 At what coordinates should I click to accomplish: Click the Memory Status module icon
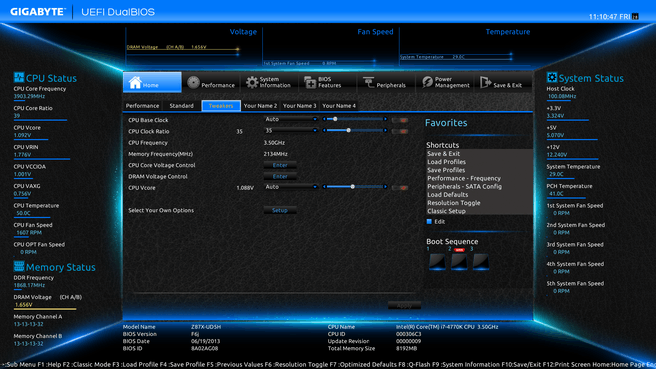19,266
